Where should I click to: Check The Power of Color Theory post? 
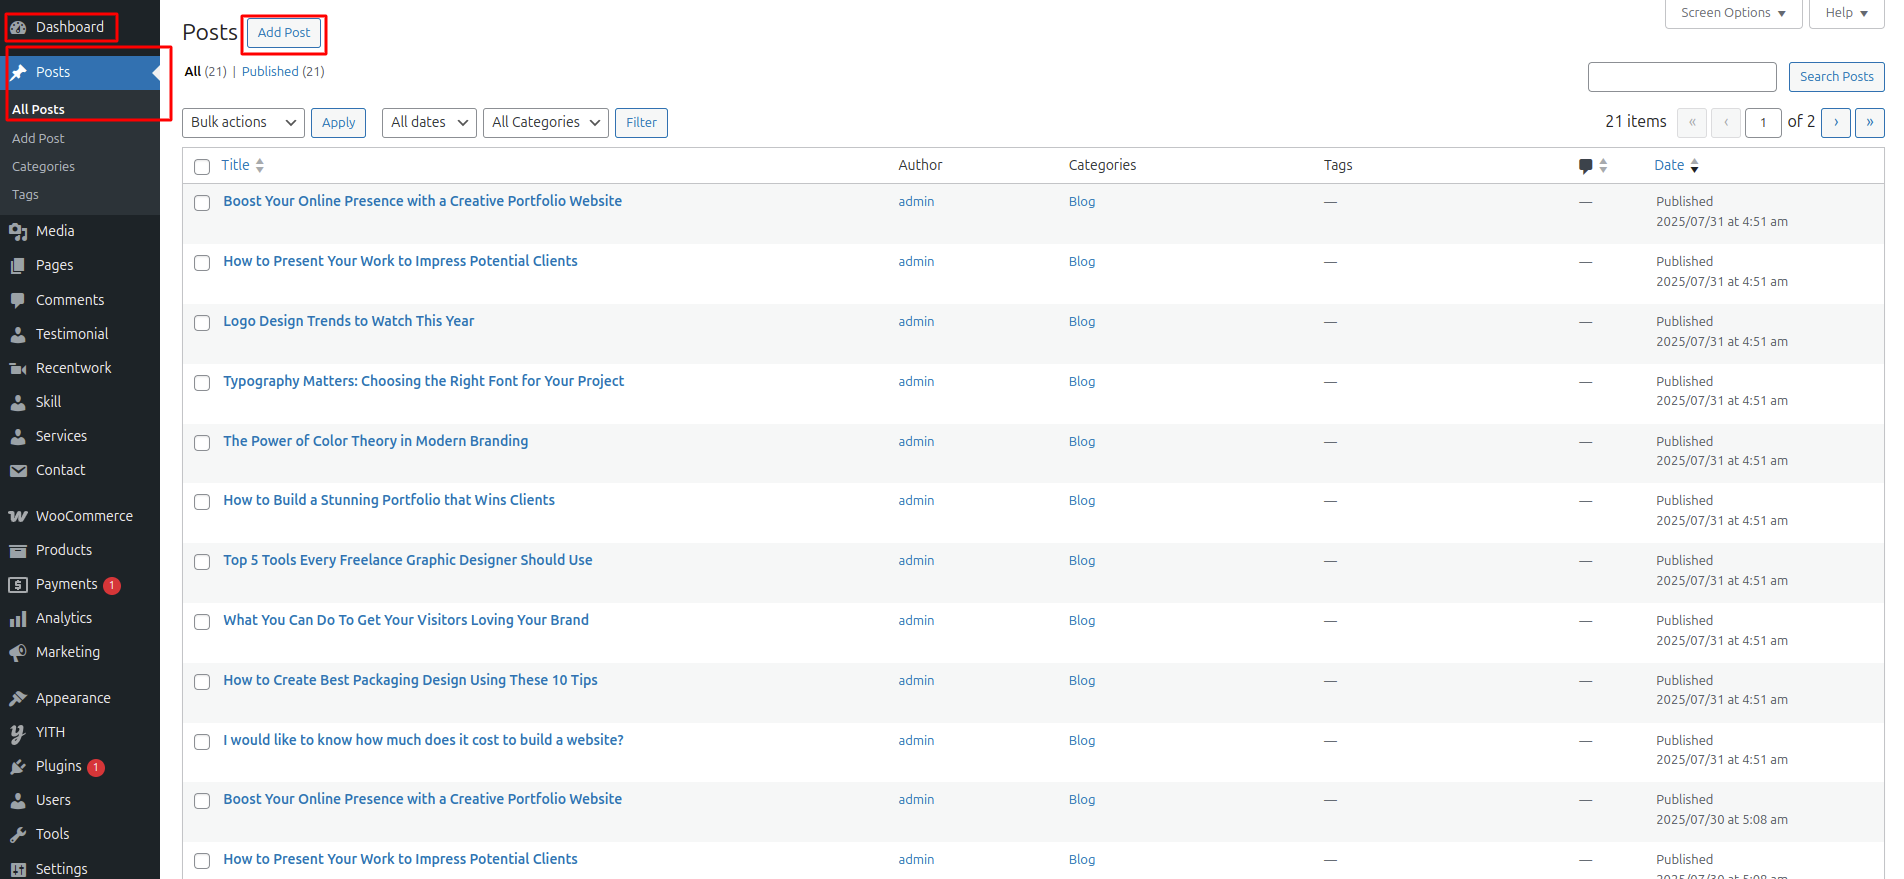(x=202, y=443)
